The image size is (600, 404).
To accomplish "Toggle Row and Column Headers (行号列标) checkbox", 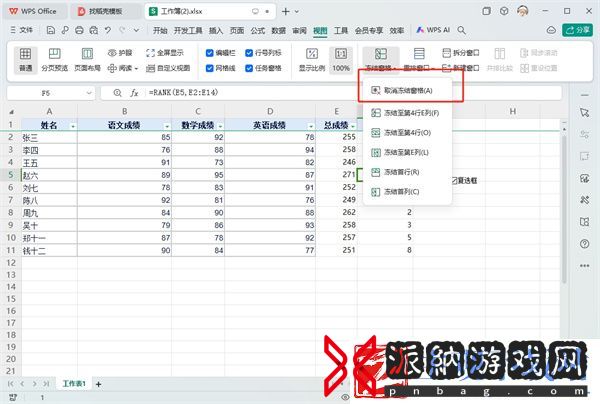I will click(x=249, y=53).
